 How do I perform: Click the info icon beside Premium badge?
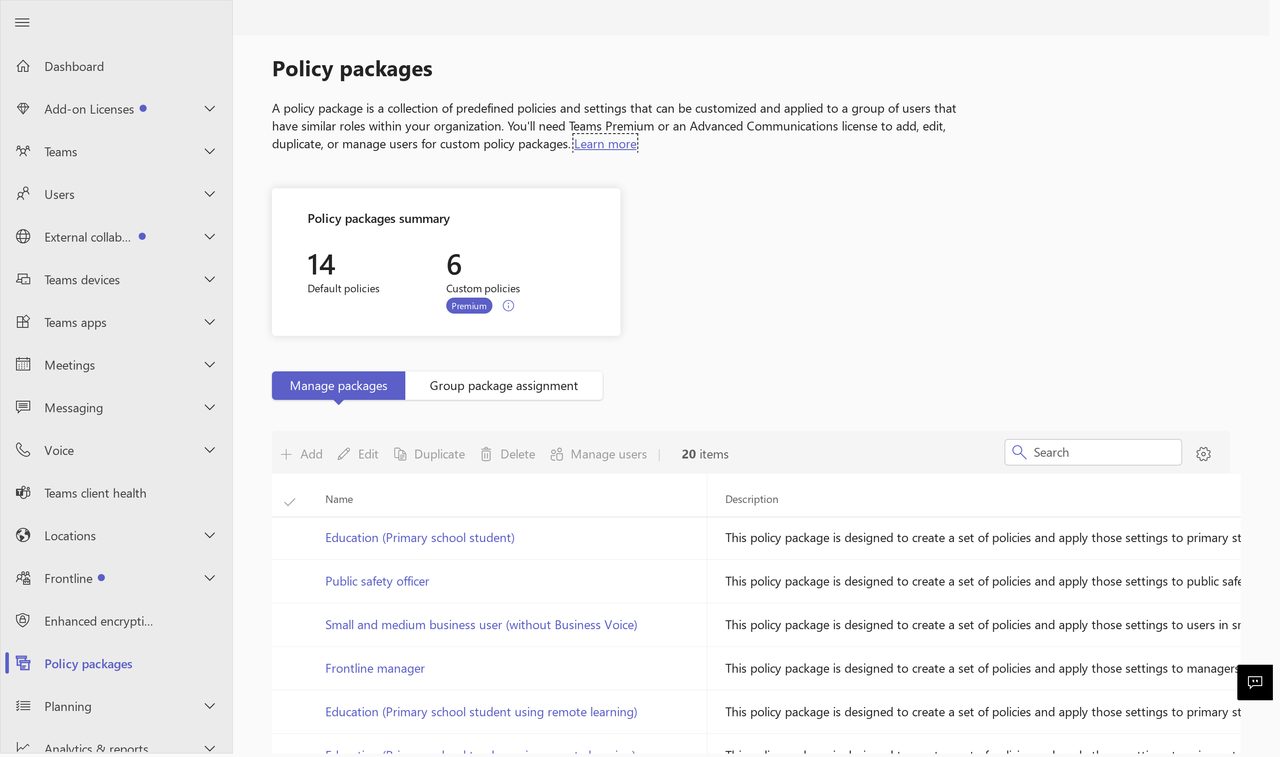click(x=508, y=306)
